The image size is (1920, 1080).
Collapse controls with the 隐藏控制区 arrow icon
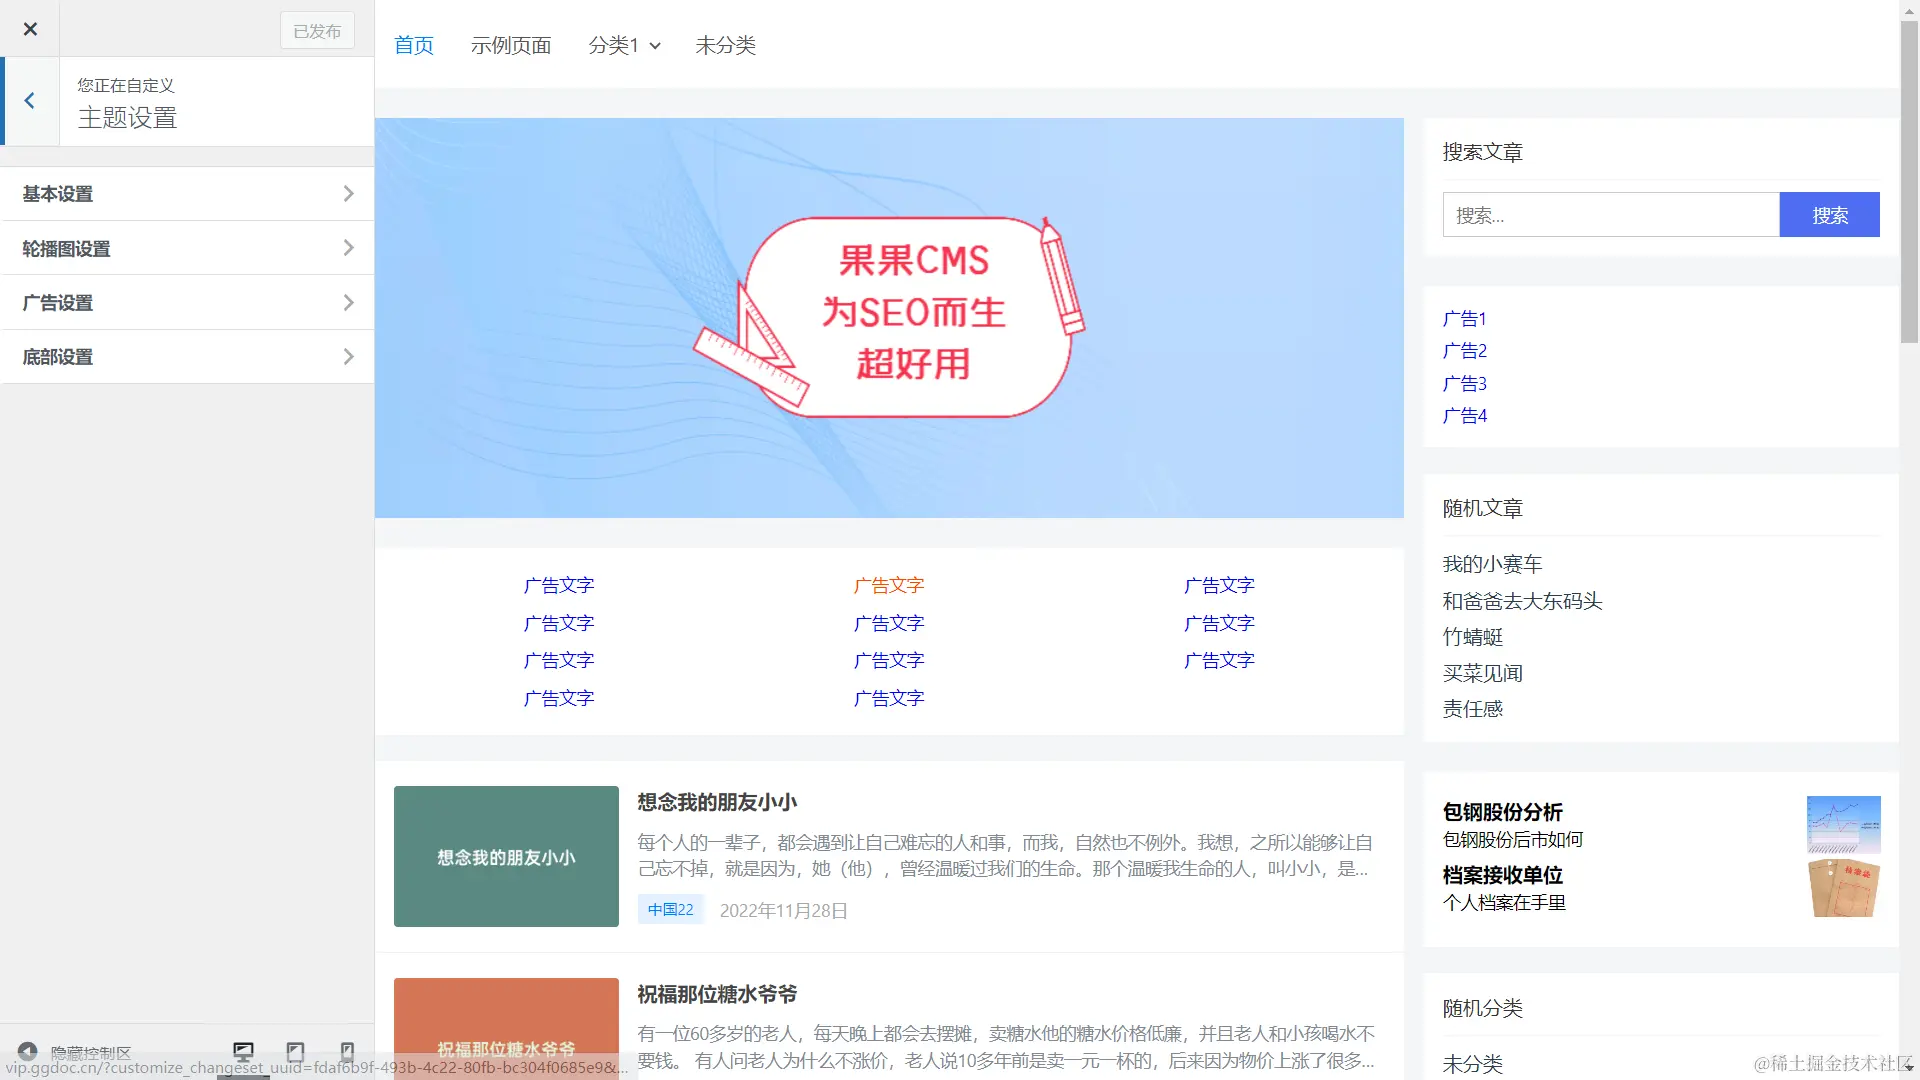click(28, 1051)
